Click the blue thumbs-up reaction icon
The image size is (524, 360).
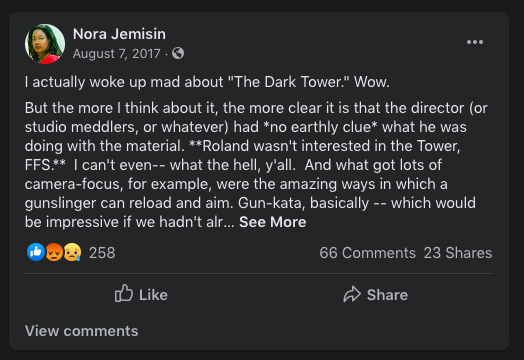click(36, 252)
